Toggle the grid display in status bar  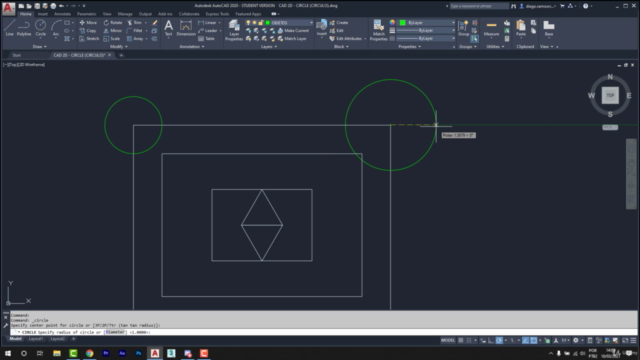tap(461, 340)
